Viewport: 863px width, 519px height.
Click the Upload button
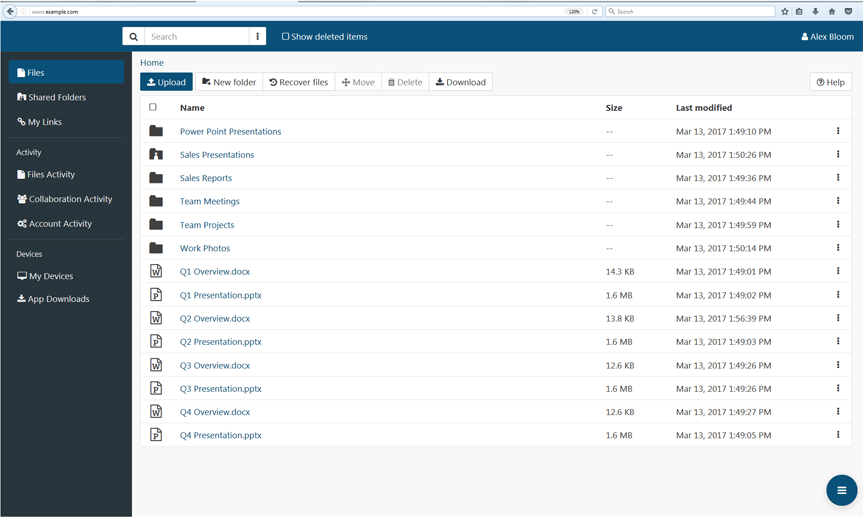(166, 82)
